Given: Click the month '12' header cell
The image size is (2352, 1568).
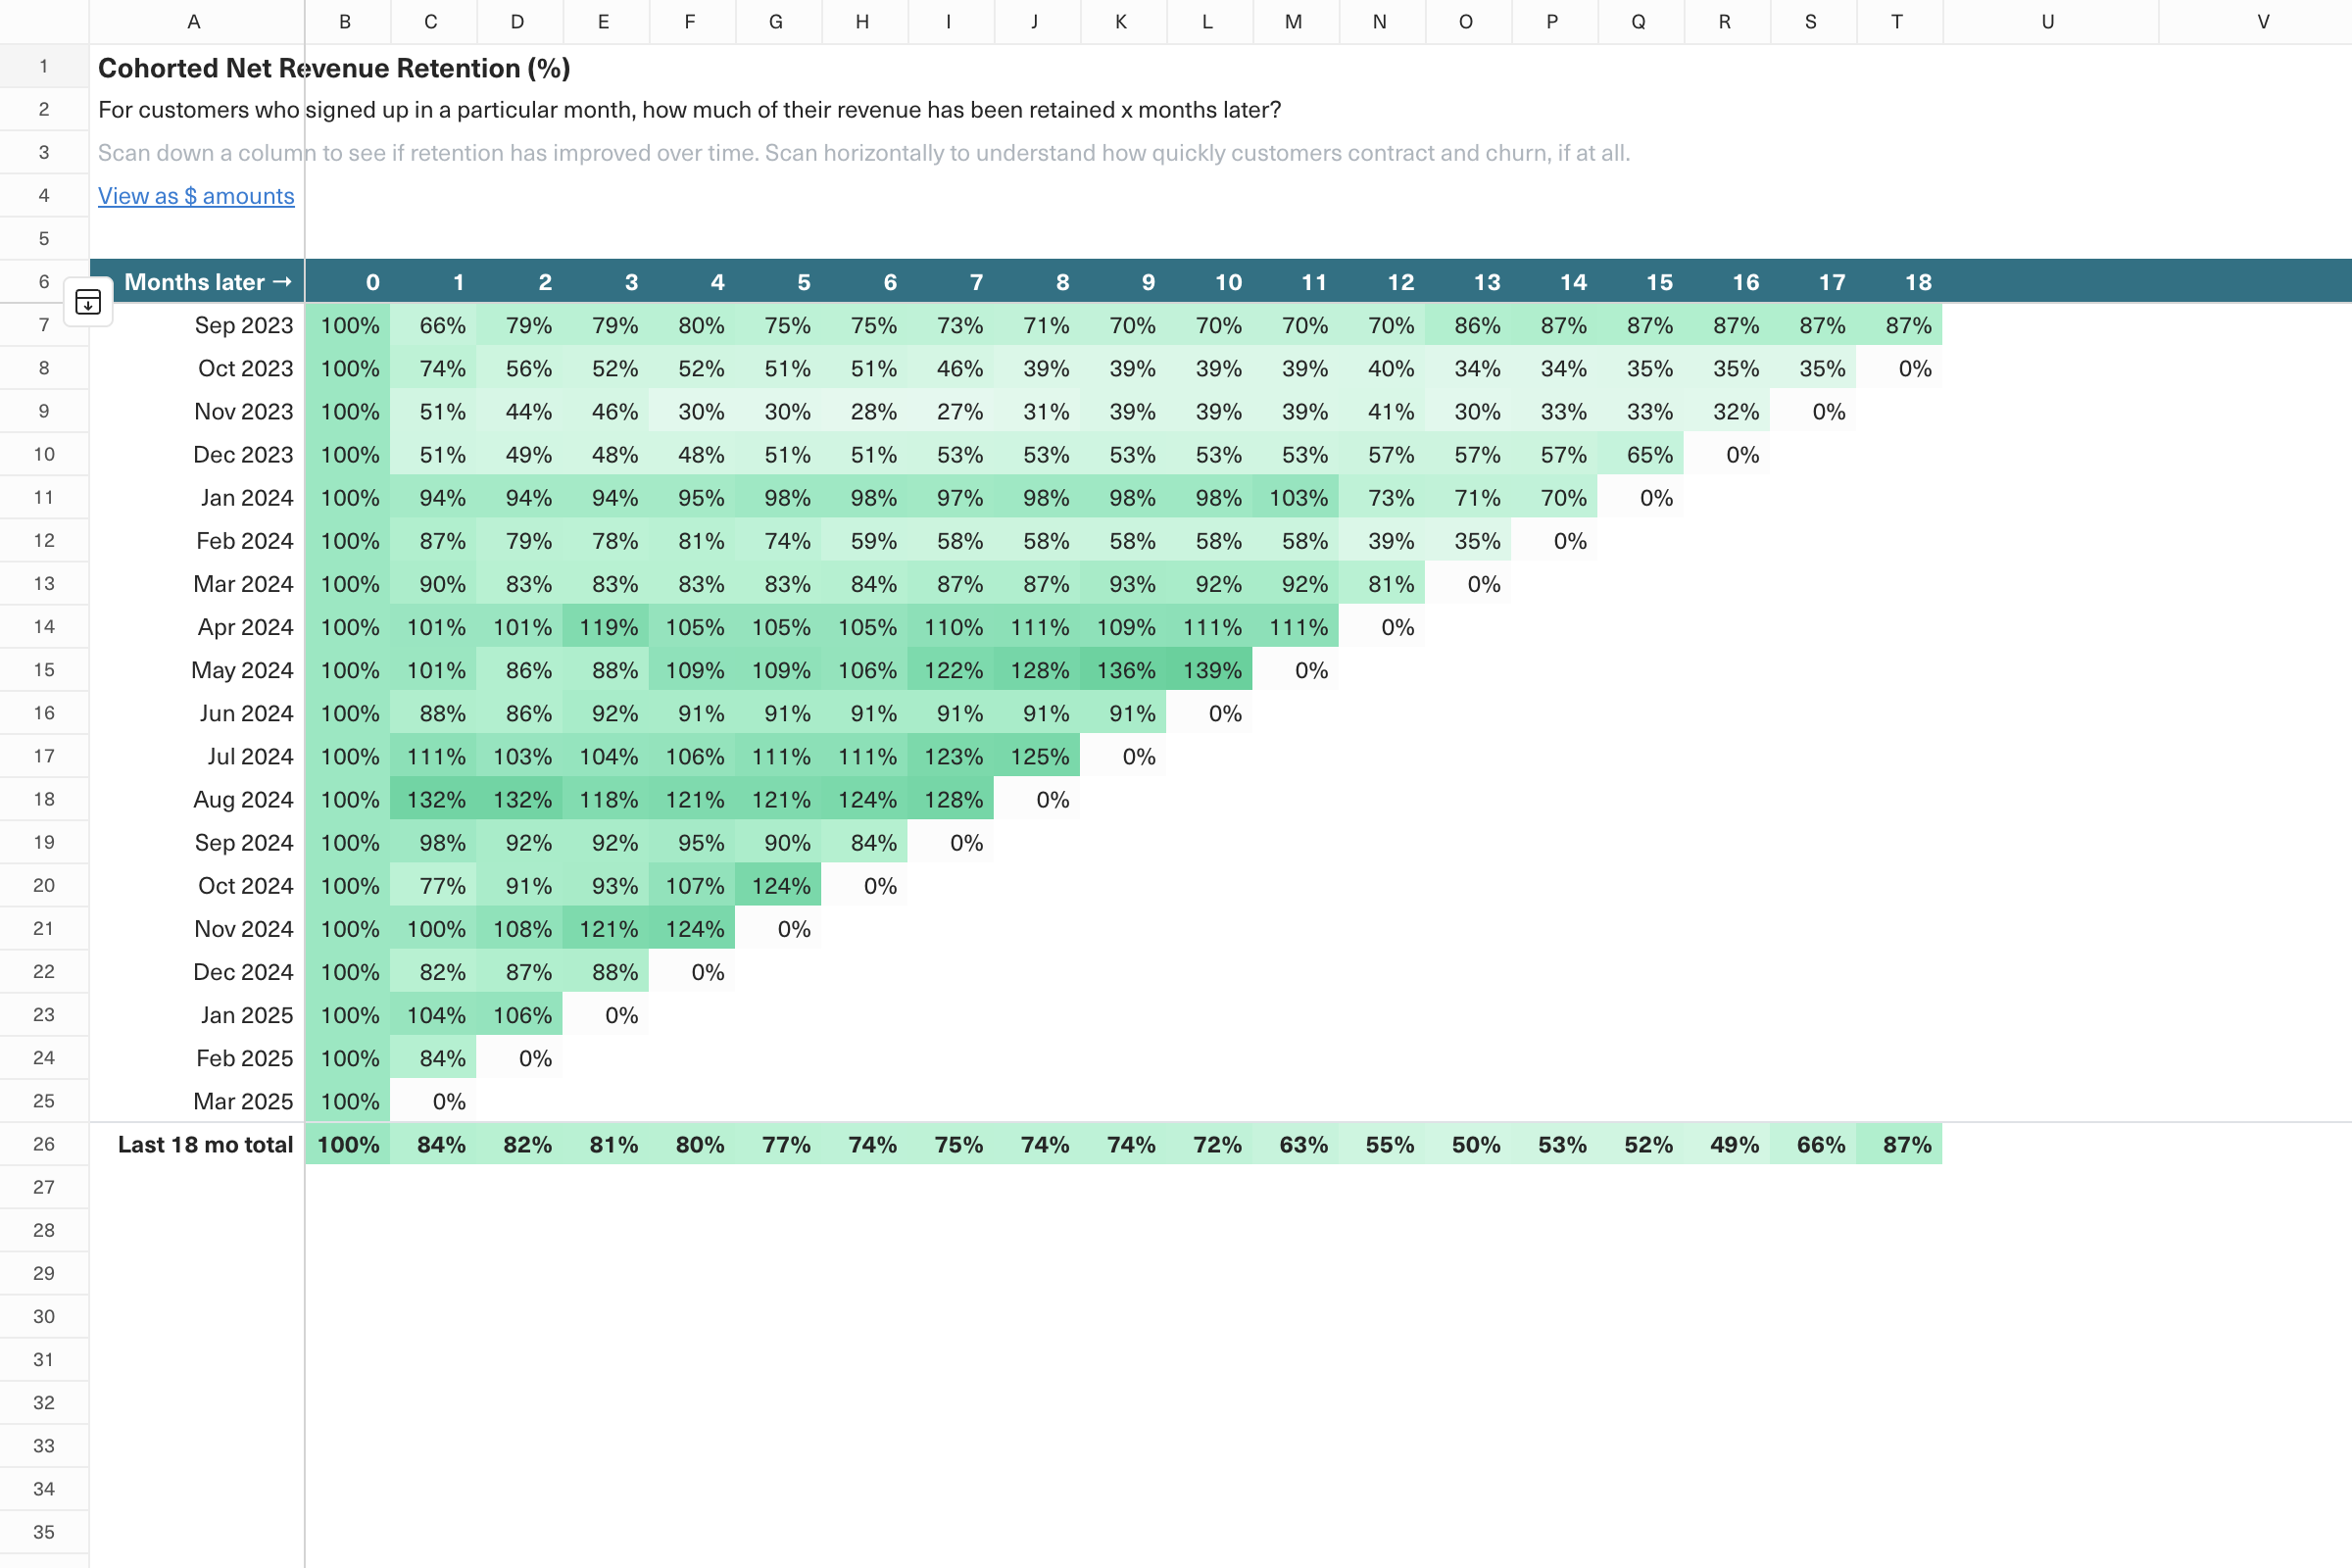Looking at the screenshot, I should tap(1383, 282).
